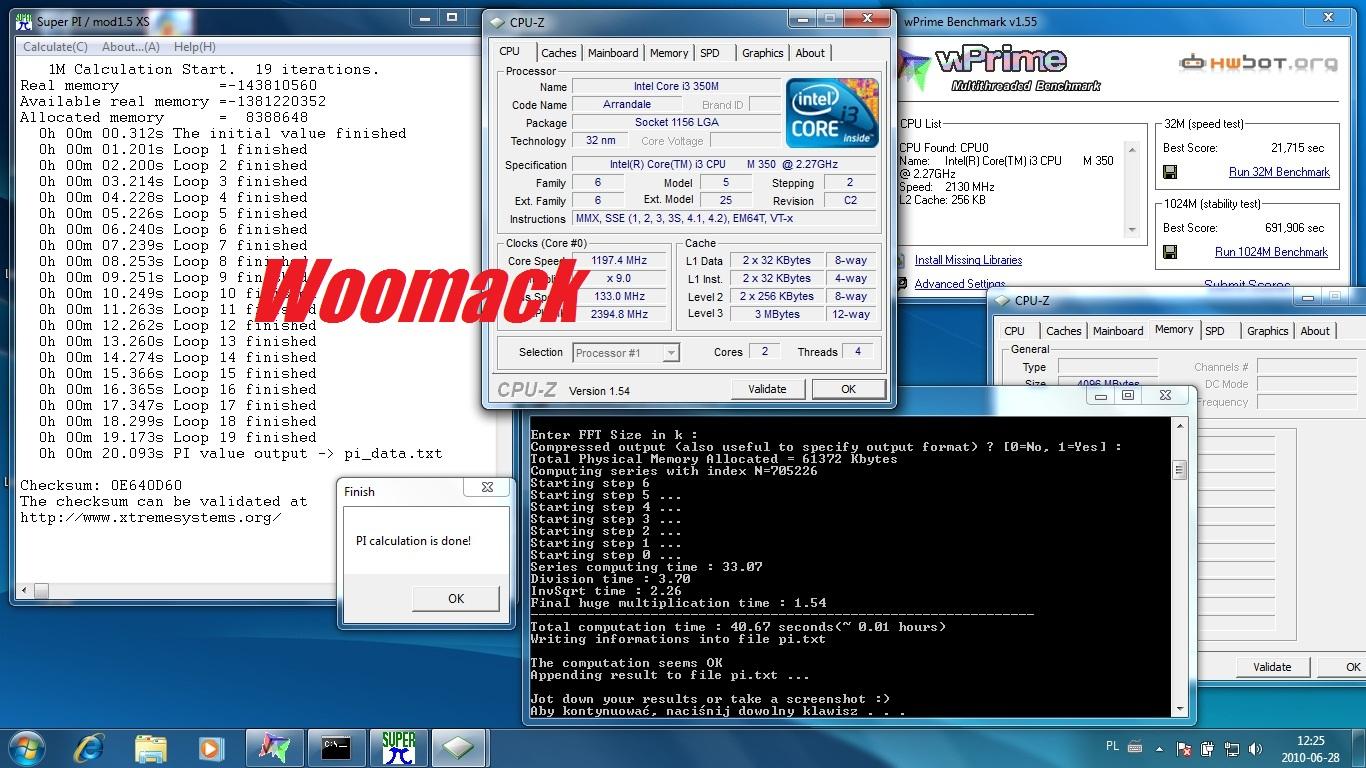
Task: Save the 32M score floppy icon
Action: (1171, 172)
